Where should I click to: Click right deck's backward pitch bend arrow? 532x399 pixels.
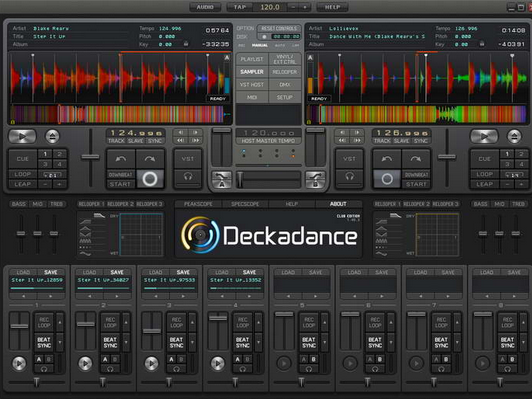pos(387,159)
